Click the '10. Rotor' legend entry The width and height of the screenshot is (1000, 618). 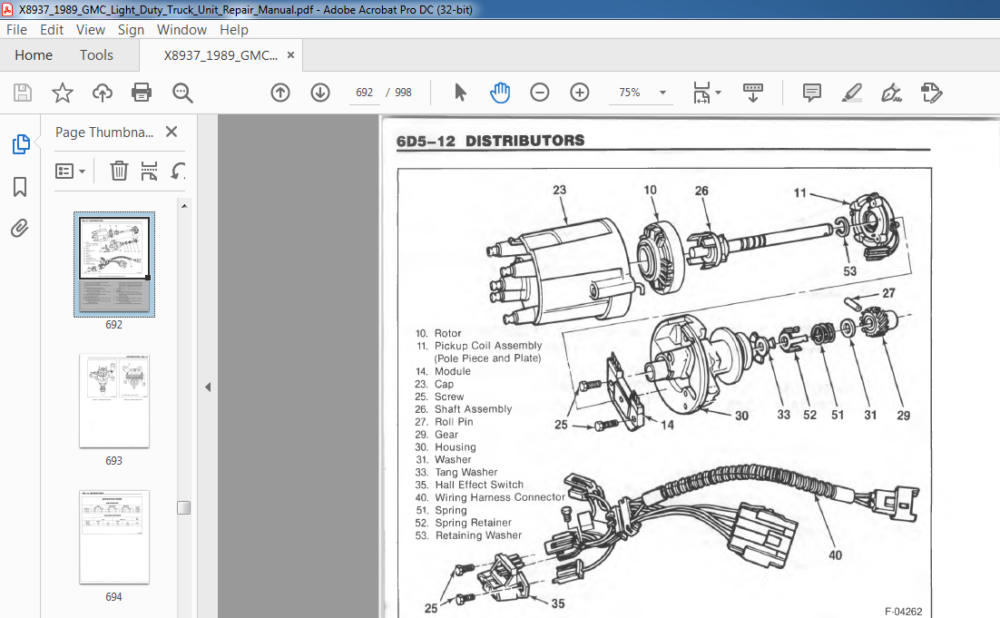tap(438, 333)
